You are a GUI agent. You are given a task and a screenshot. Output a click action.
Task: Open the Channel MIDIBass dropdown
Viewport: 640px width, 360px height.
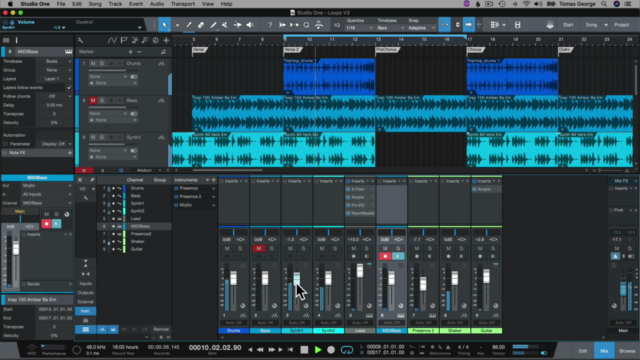coord(47,203)
